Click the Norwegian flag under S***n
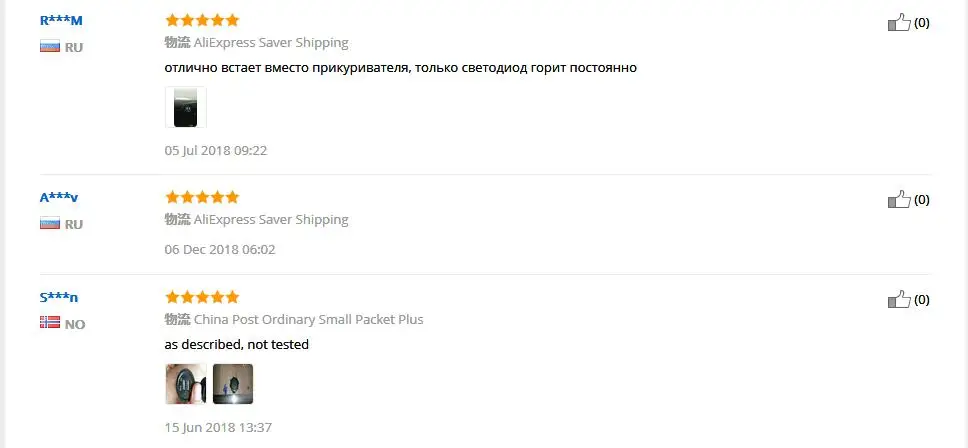Viewport: 968px width, 448px height. tap(50, 323)
